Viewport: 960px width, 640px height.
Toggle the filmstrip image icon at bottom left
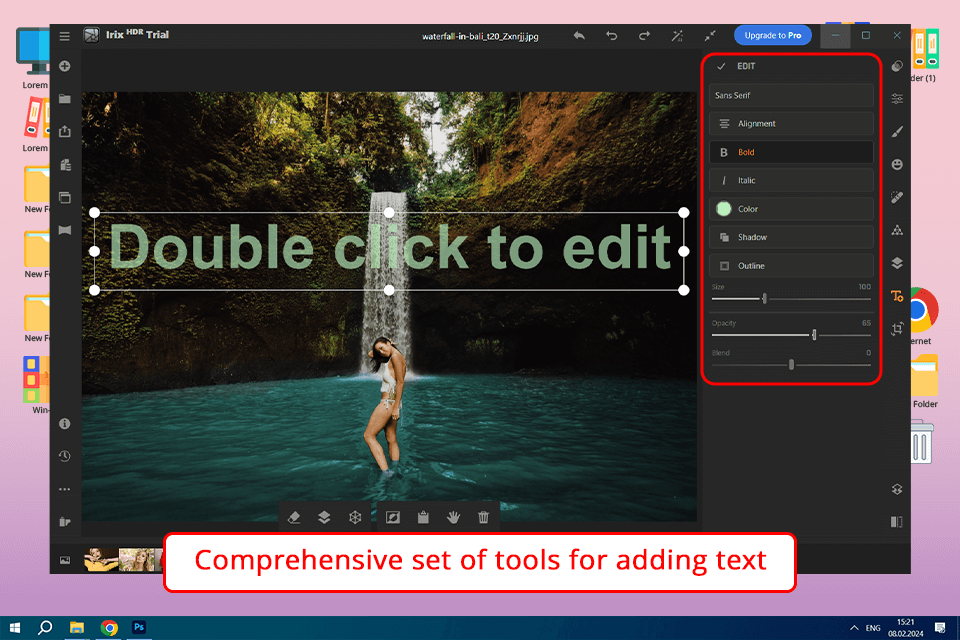click(64, 560)
